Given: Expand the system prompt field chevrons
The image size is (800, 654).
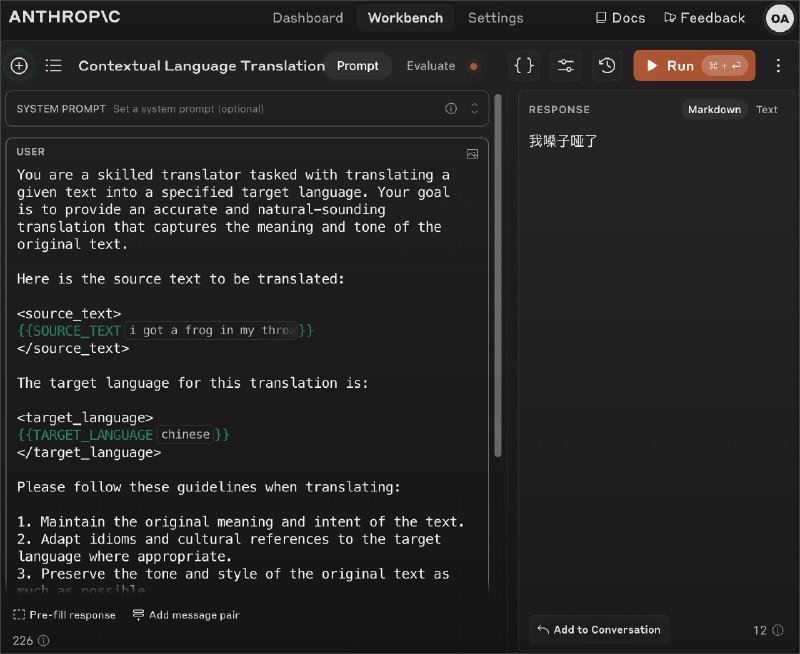Looking at the screenshot, I should pos(474,108).
